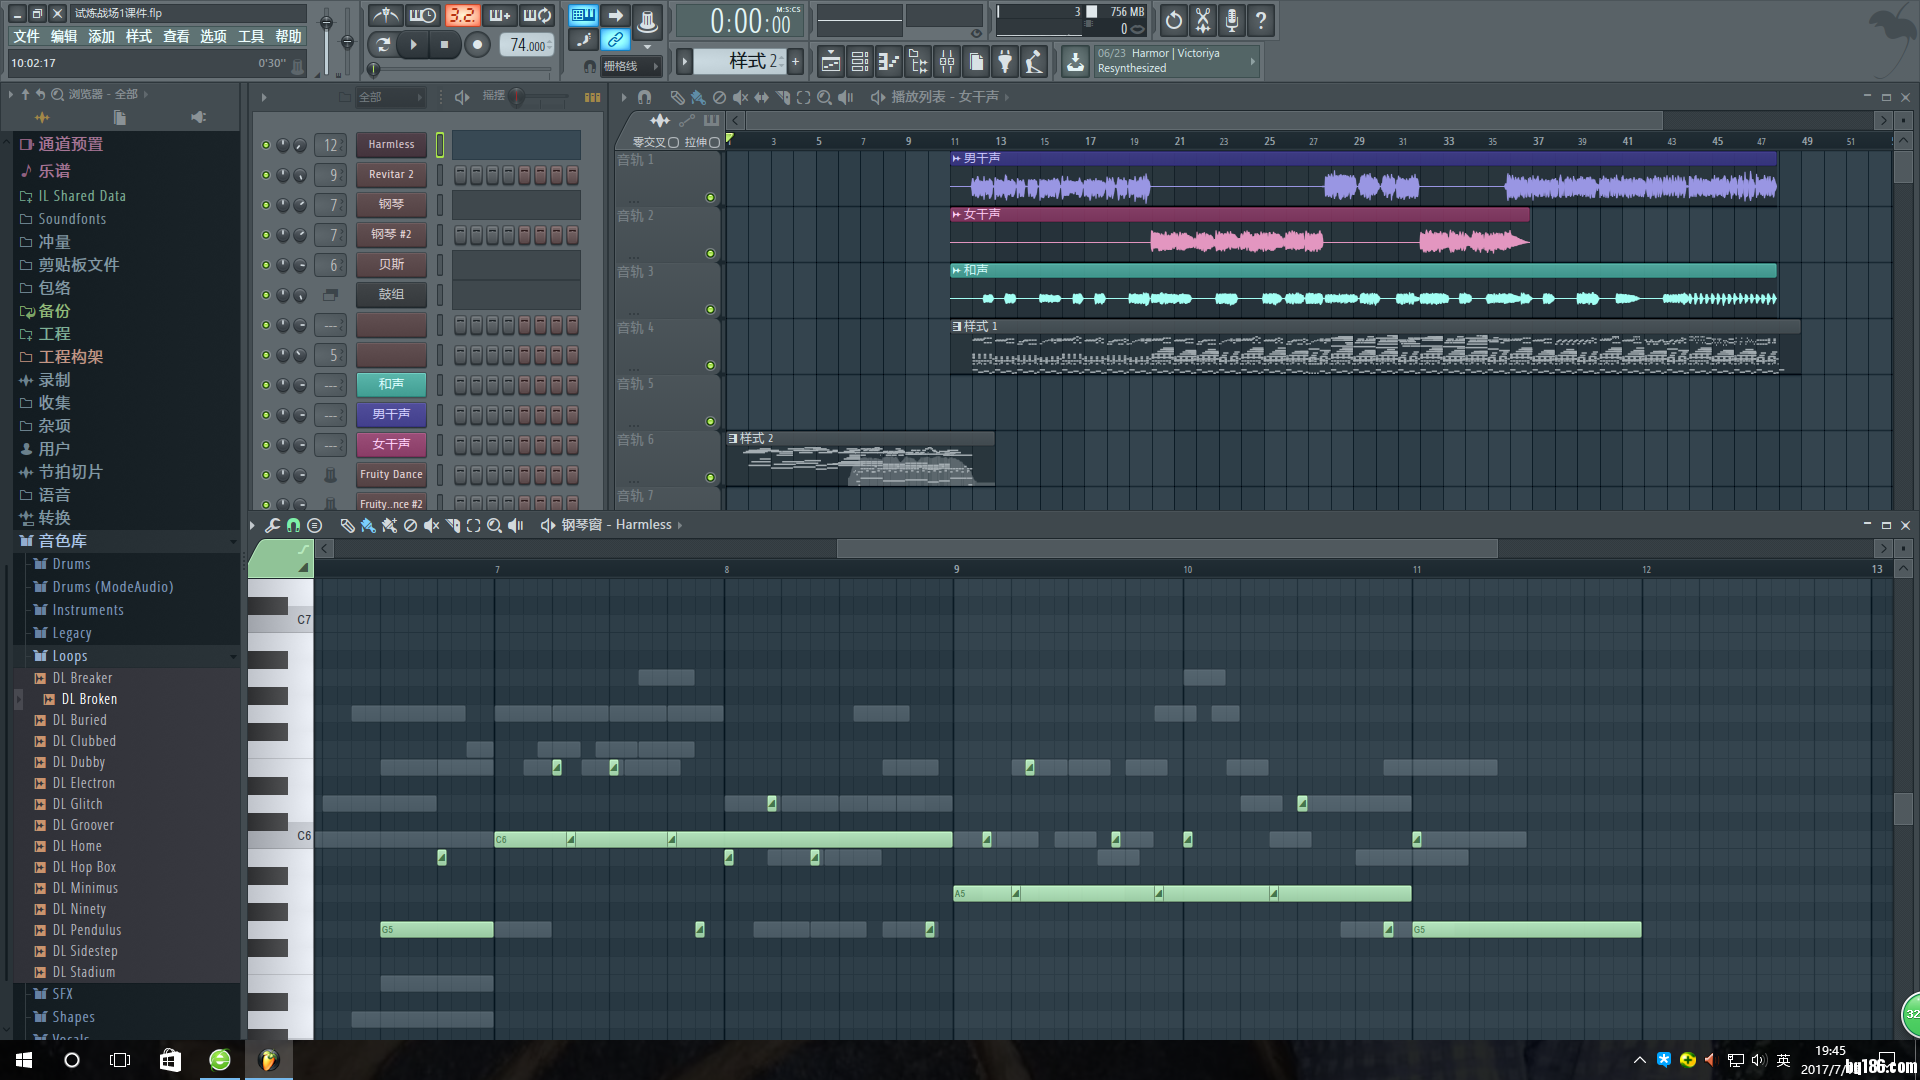Mute playlist track 音轨 1 green dot
This screenshot has height=1080, width=1920.
(x=710, y=197)
